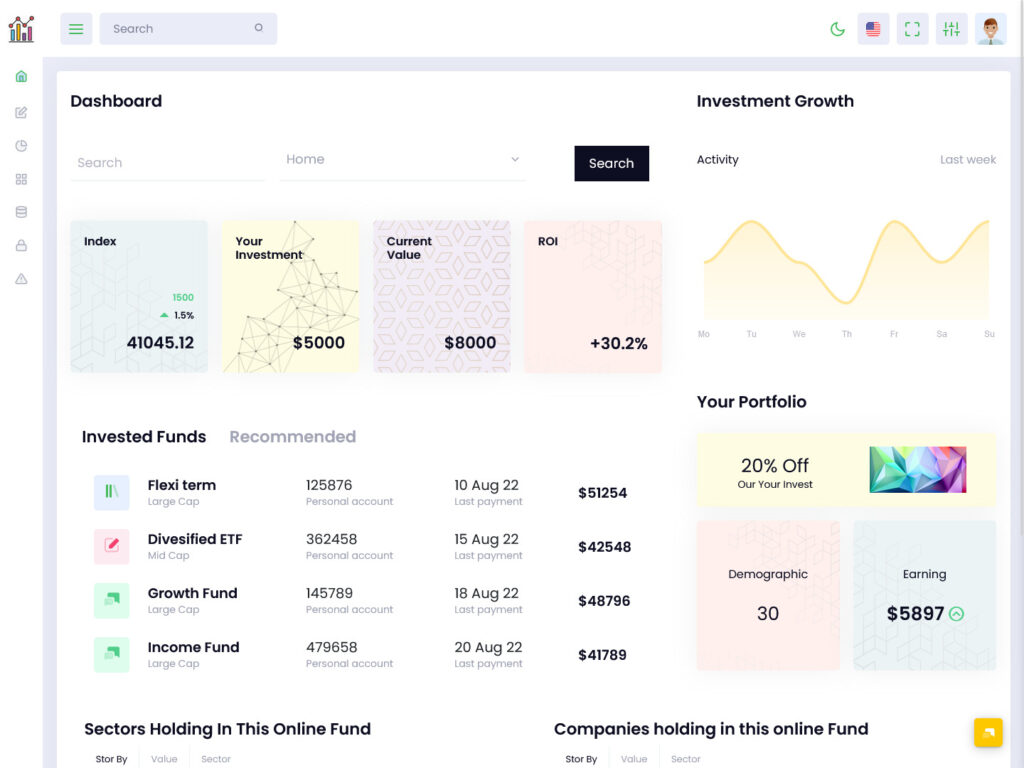This screenshot has height=768, width=1024.
Task: Click the US flag language selector
Action: click(x=873, y=29)
